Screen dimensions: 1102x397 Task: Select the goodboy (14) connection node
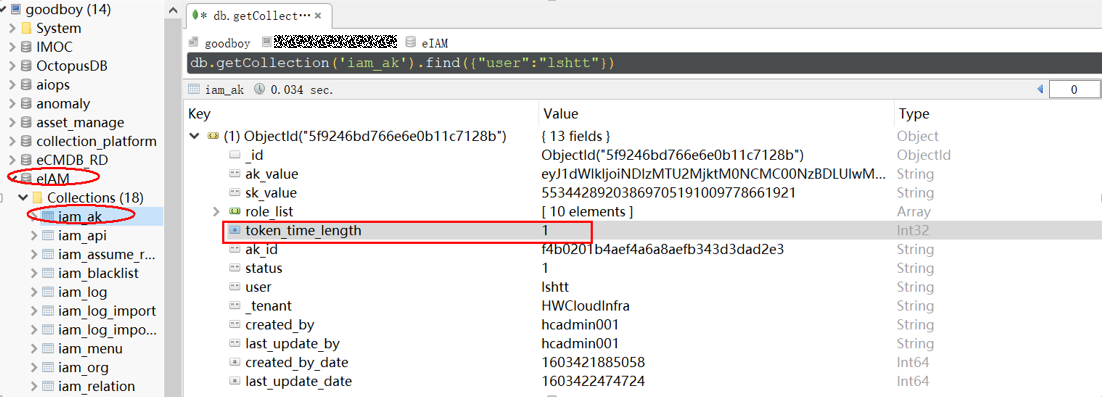click(x=68, y=10)
